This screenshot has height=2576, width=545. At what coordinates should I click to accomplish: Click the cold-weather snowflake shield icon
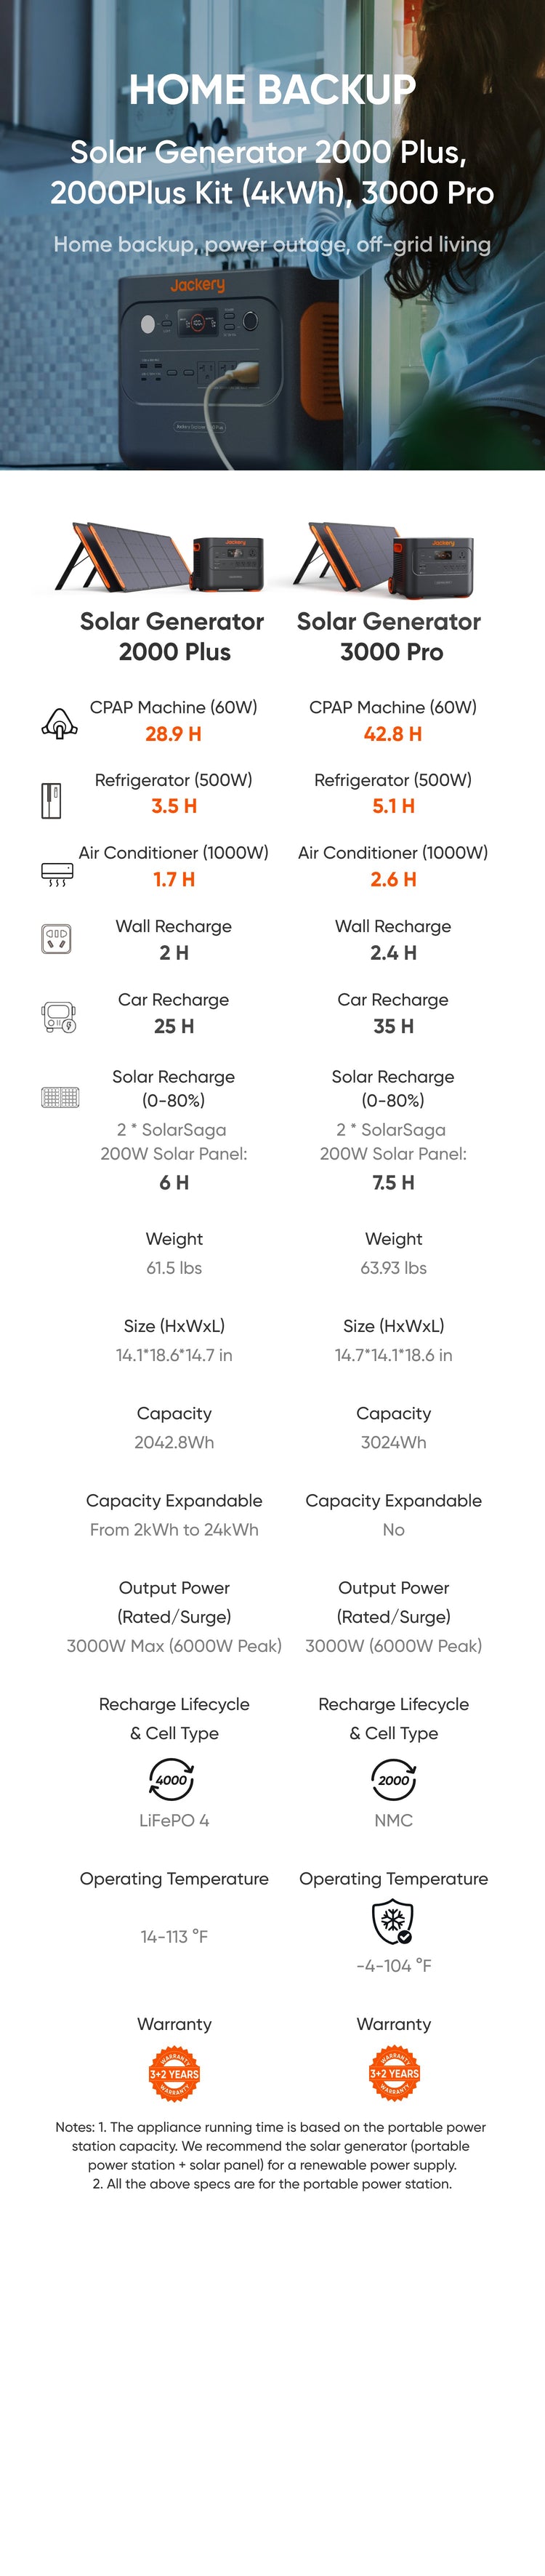(392, 1921)
